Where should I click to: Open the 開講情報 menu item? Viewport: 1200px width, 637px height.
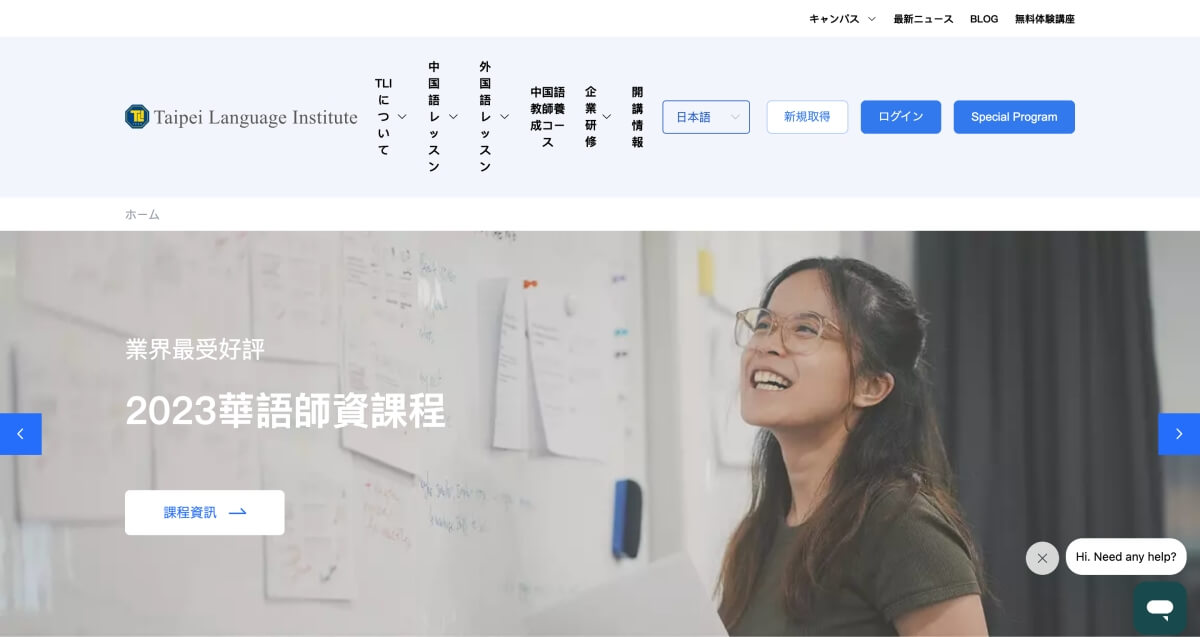(x=637, y=117)
